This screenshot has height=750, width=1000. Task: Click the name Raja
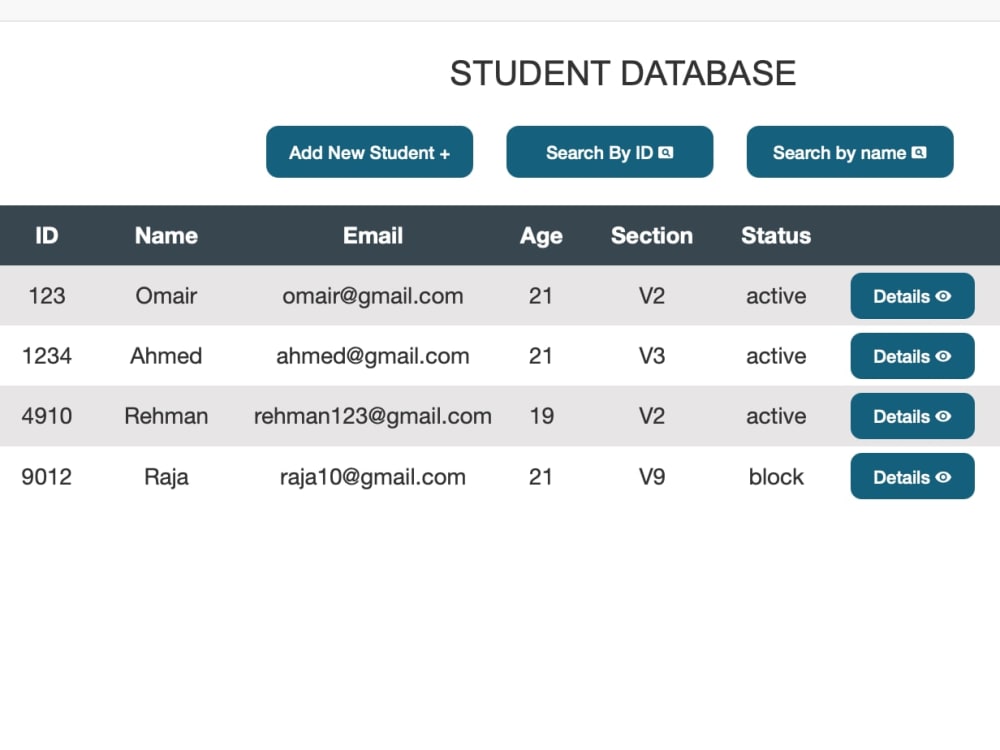pos(166,478)
